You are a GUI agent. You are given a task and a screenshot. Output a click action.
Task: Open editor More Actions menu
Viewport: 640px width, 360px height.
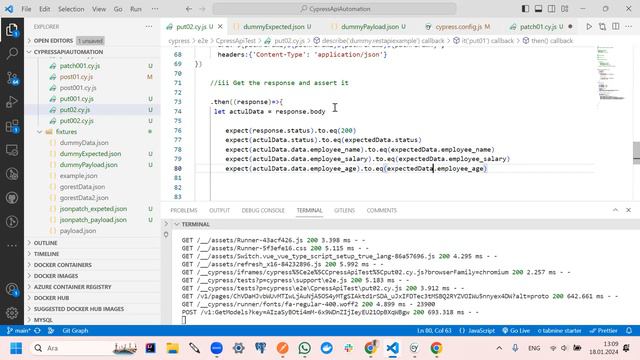[629, 27]
